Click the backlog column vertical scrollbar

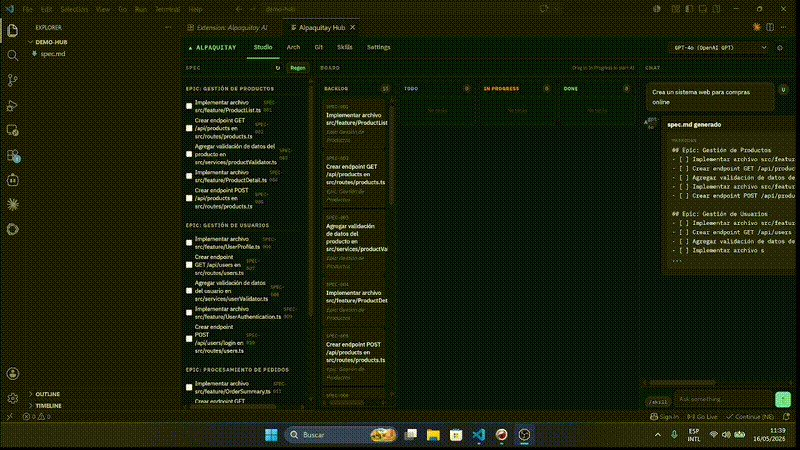pyautogui.click(x=392, y=156)
